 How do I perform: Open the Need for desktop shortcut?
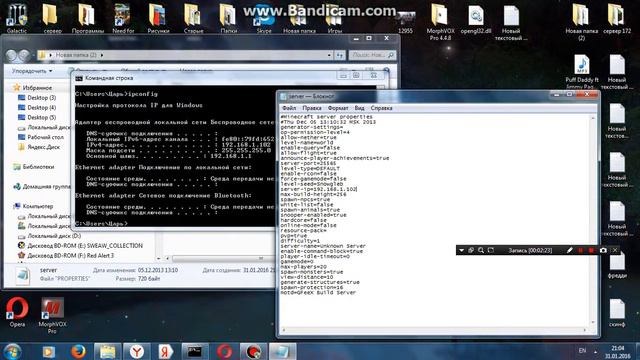(122, 18)
